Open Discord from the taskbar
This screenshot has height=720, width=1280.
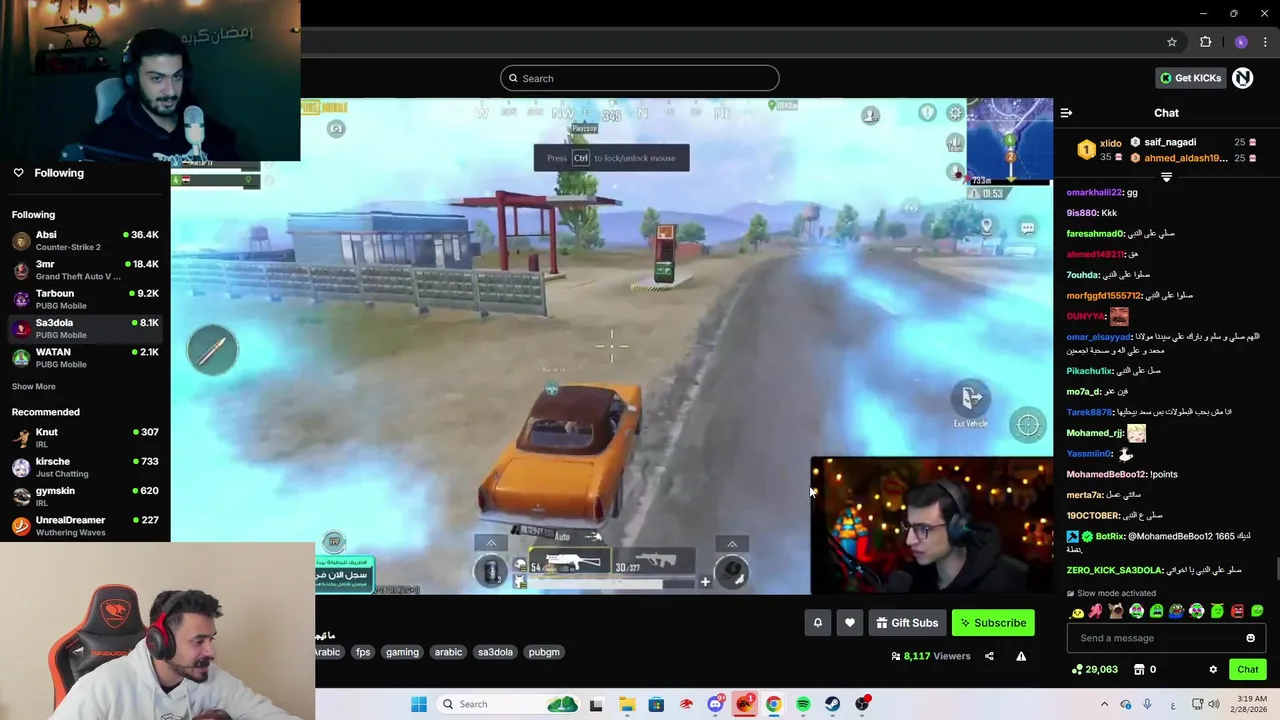[715, 704]
